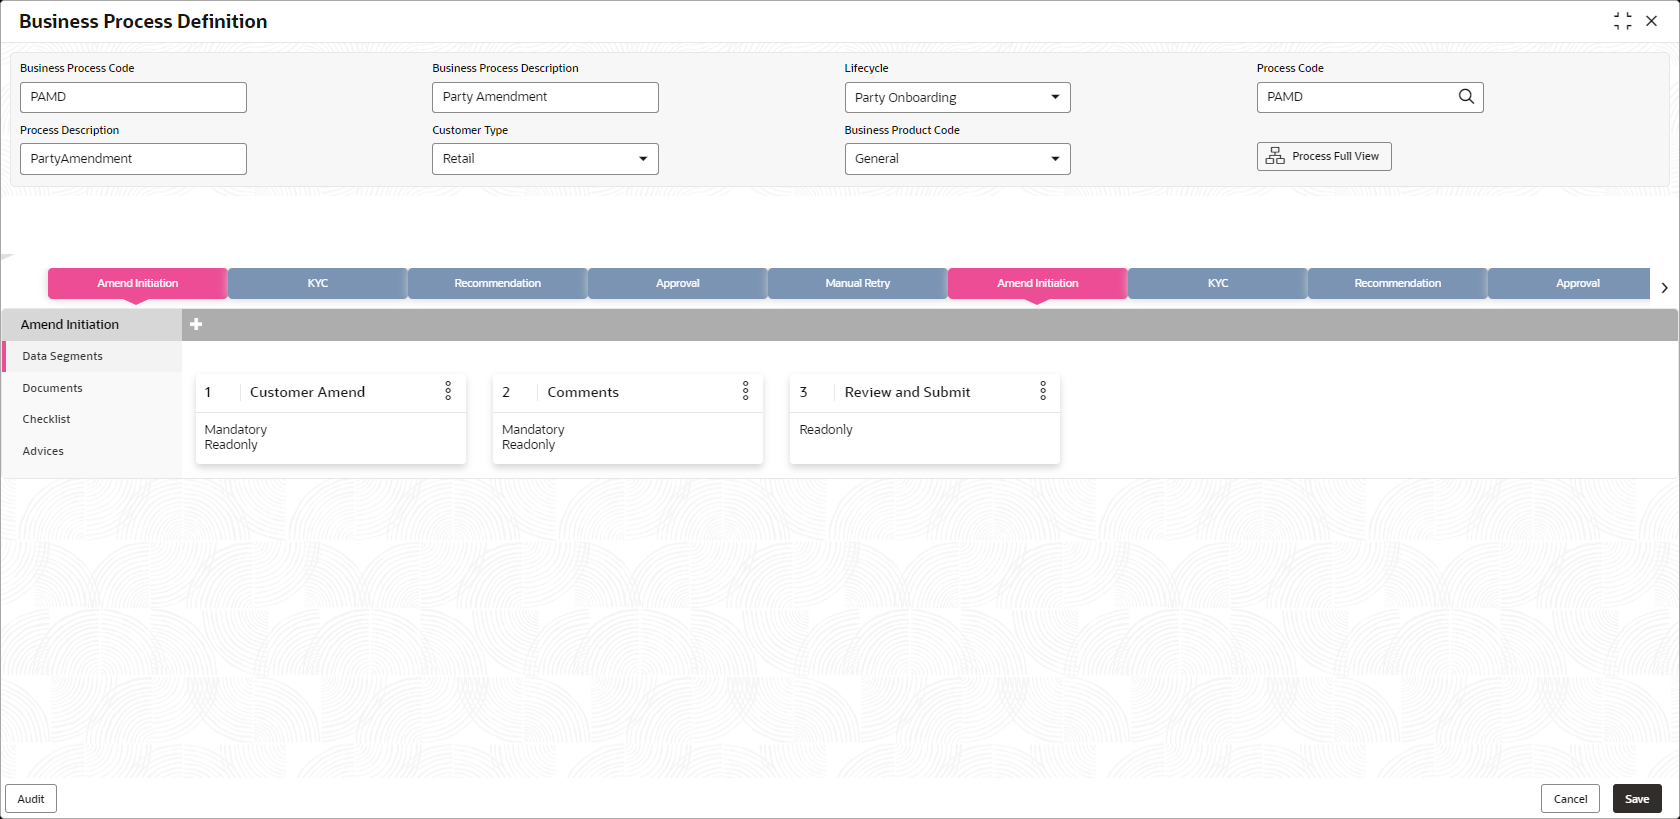Open the Customer Amend card options menu
This screenshot has width=1680, height=819.
448,391
